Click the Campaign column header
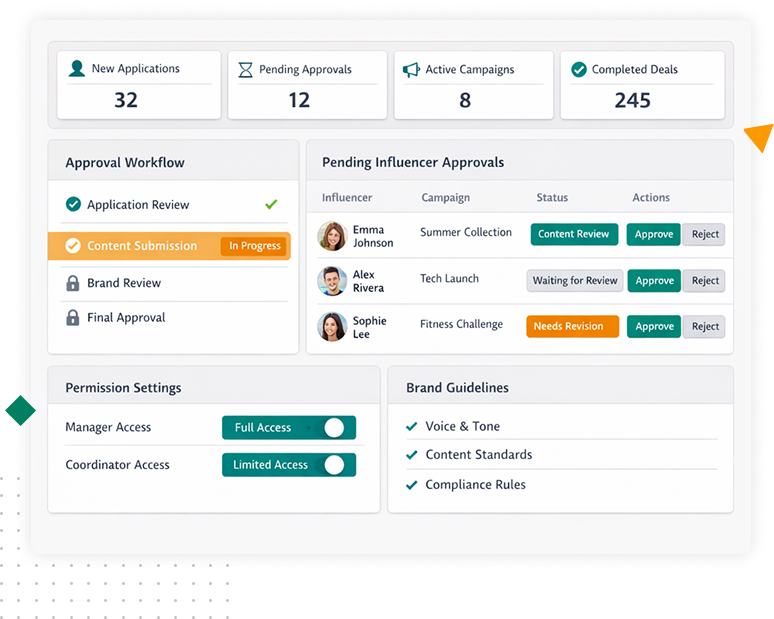Viewport: 774px width, 619px height. 445,197
